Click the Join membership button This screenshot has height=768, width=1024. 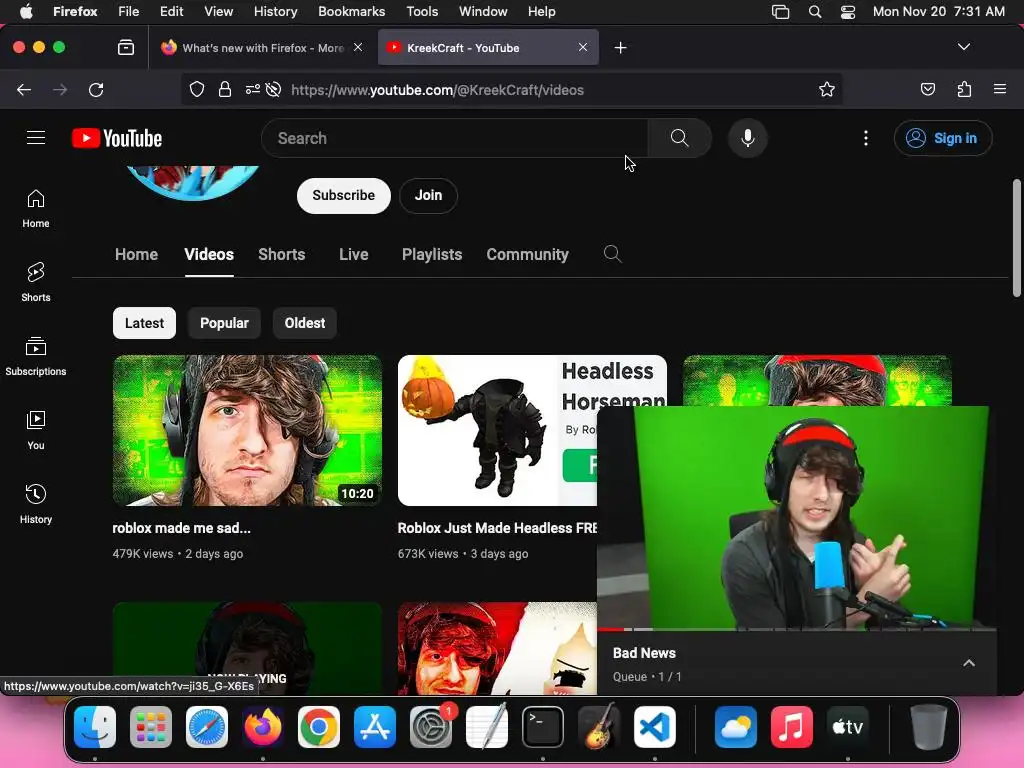pos(428,195)
